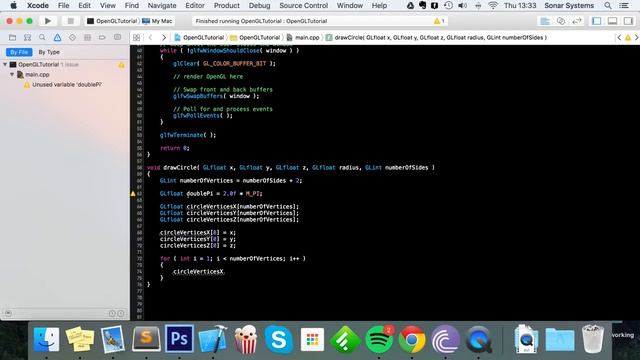
Task: Open the volume control menu
Action: click(462, 6)
